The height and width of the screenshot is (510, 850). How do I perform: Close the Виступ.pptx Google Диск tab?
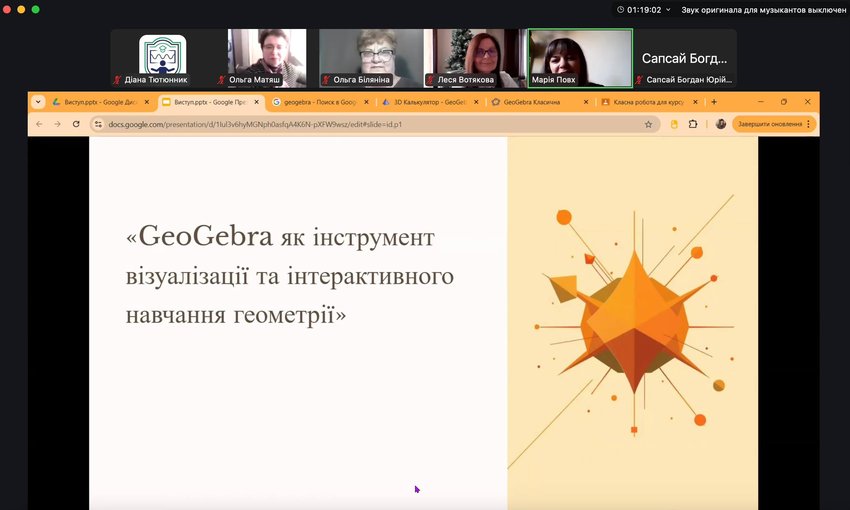(x=146, y=102)
